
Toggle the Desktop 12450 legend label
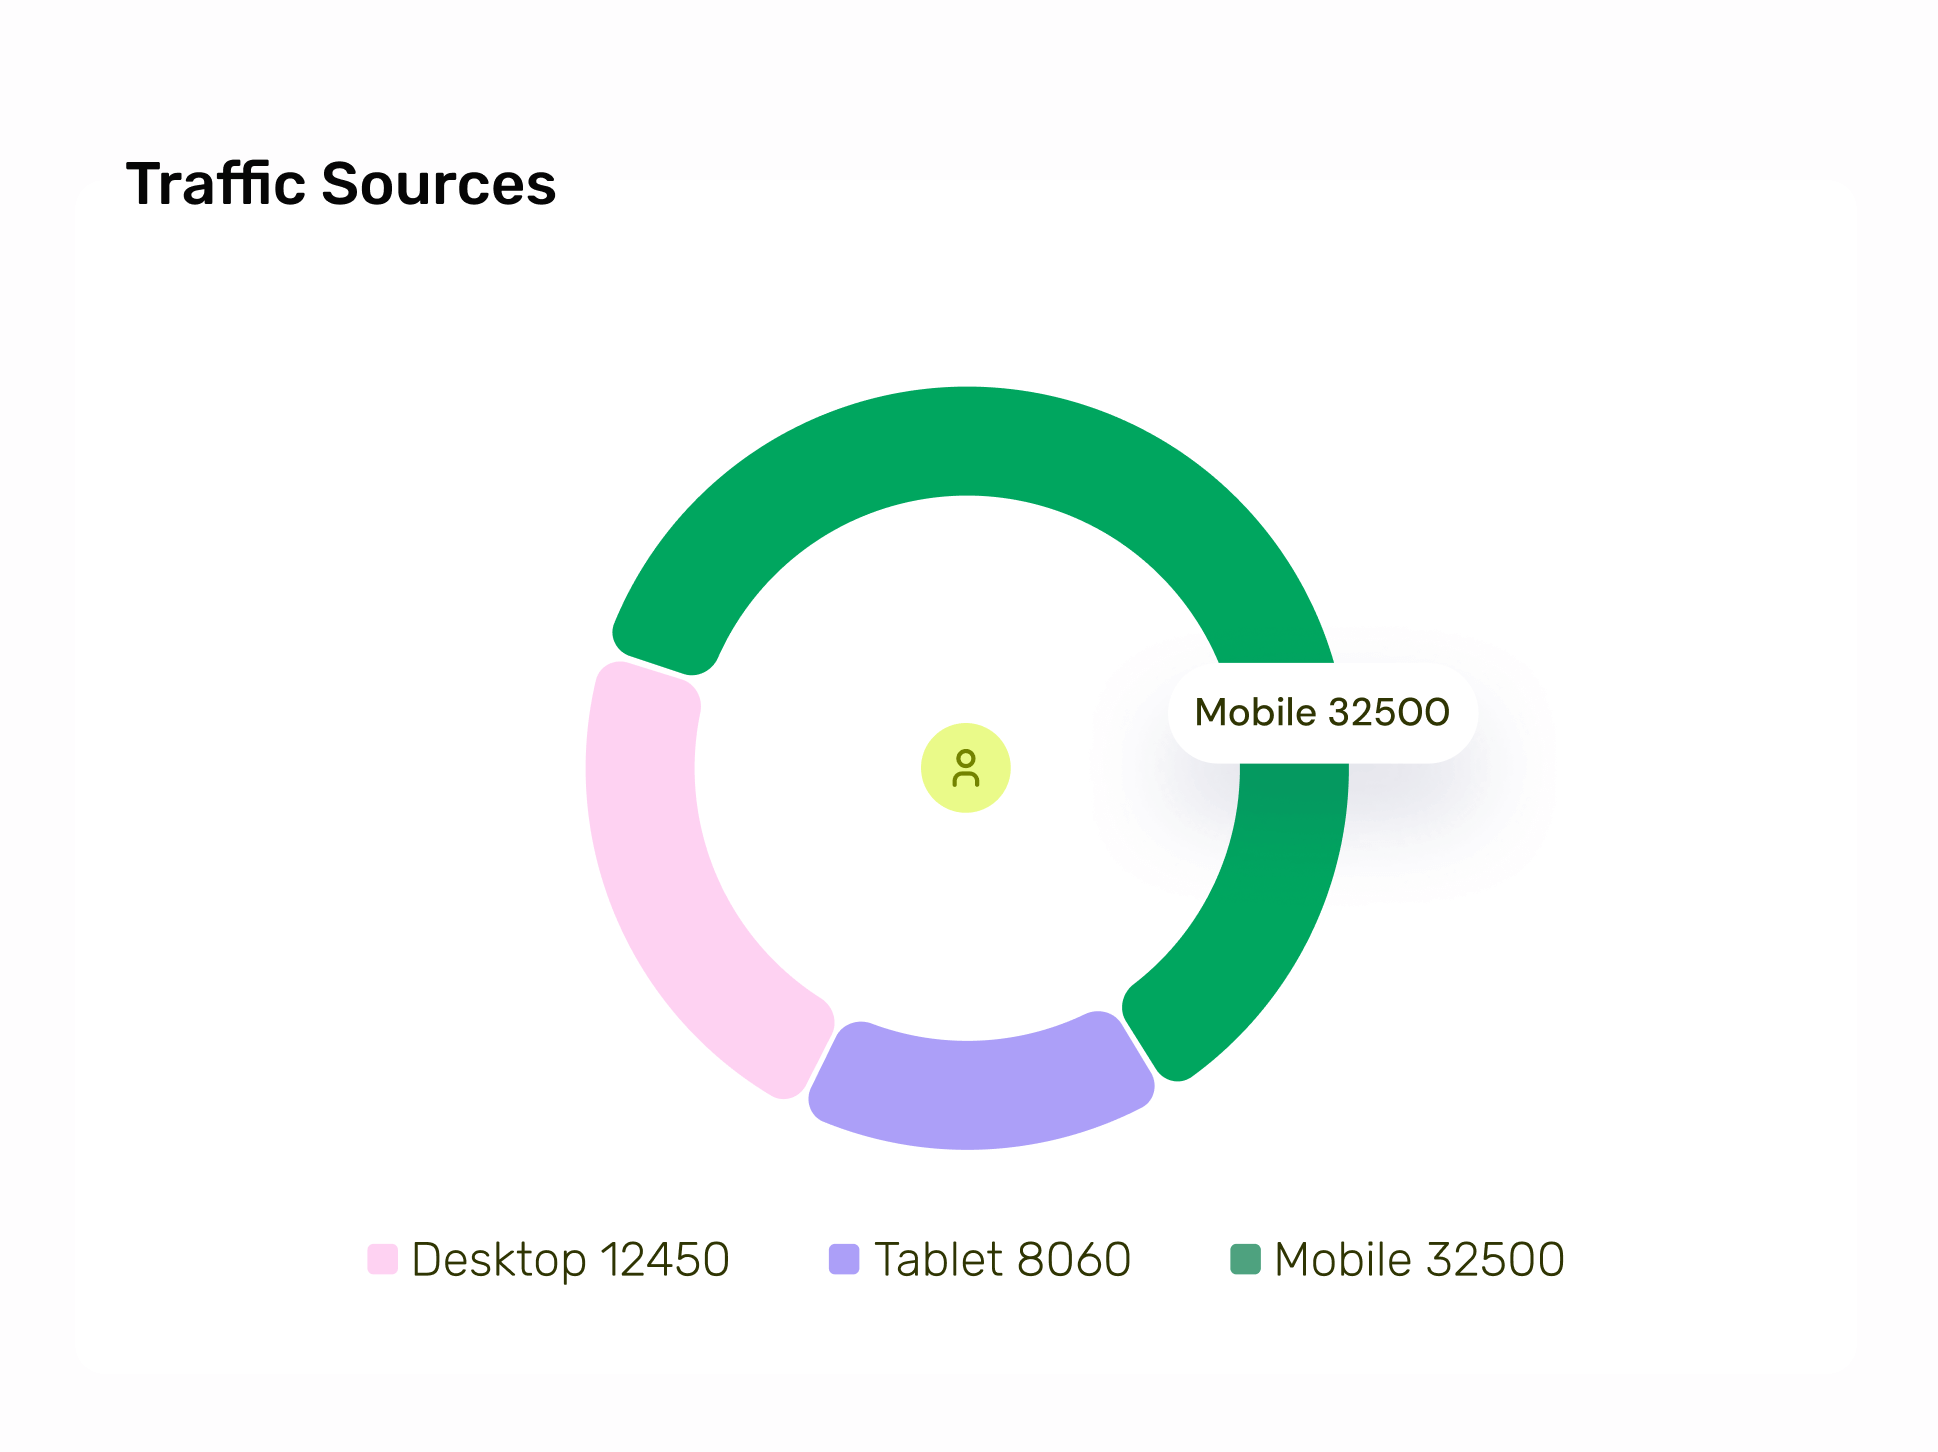click(570, 1259)
